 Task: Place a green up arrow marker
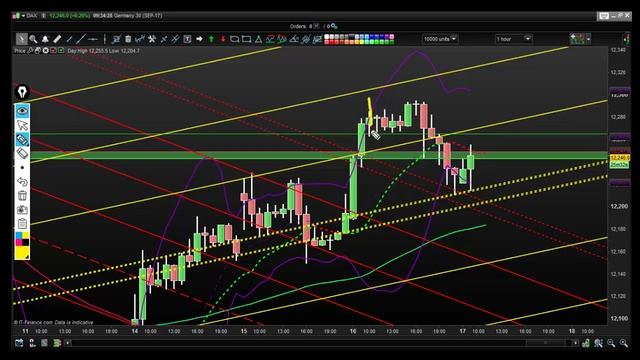(211, 39)
